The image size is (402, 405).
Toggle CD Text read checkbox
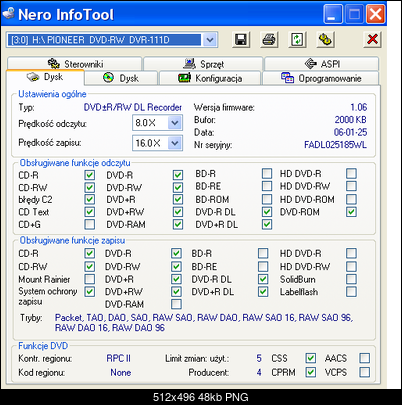(x=89, y=212)
